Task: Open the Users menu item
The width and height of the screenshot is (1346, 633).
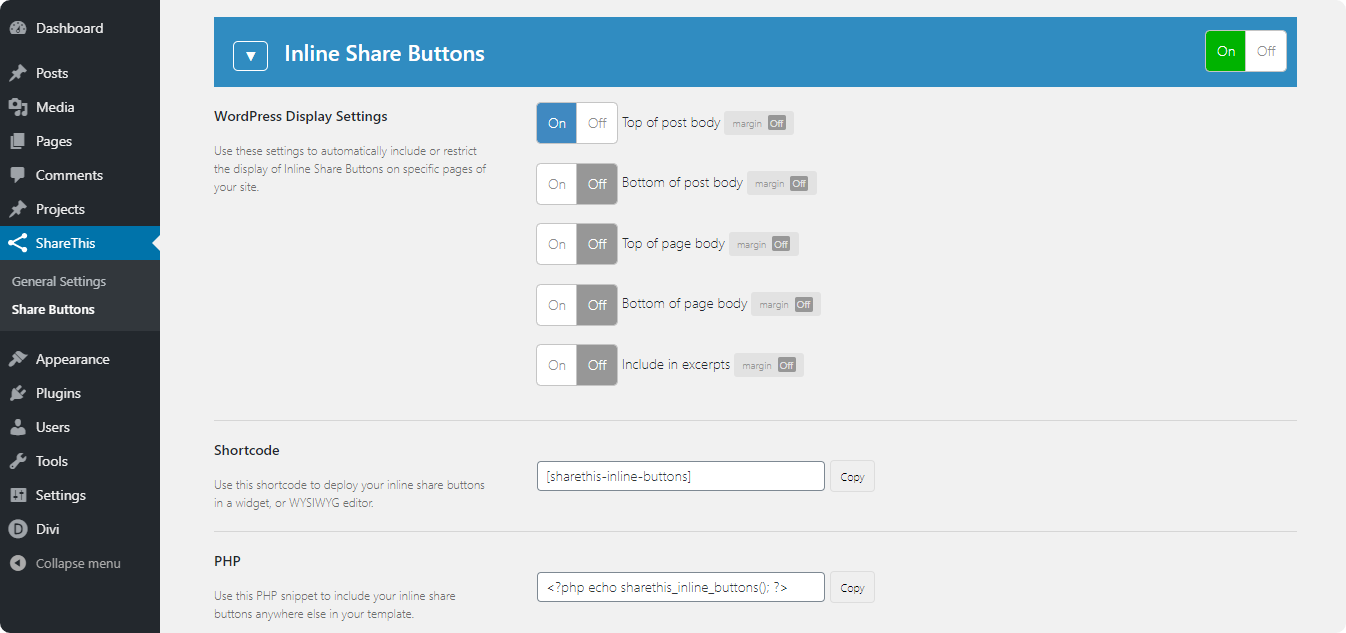Action: (80, 427)
